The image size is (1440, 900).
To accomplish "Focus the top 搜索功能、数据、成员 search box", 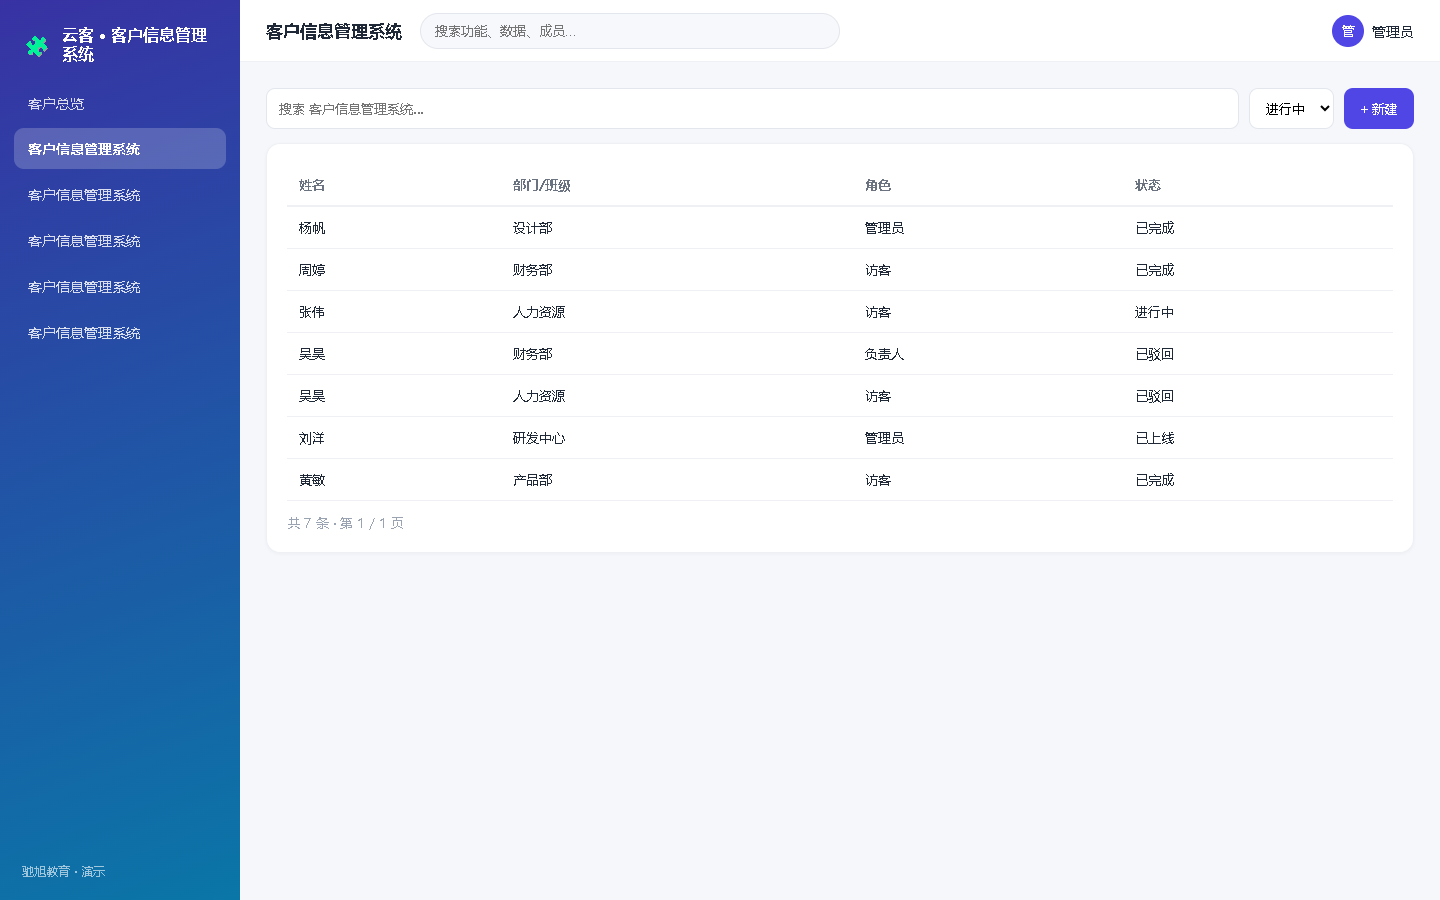I will [630, 31].
